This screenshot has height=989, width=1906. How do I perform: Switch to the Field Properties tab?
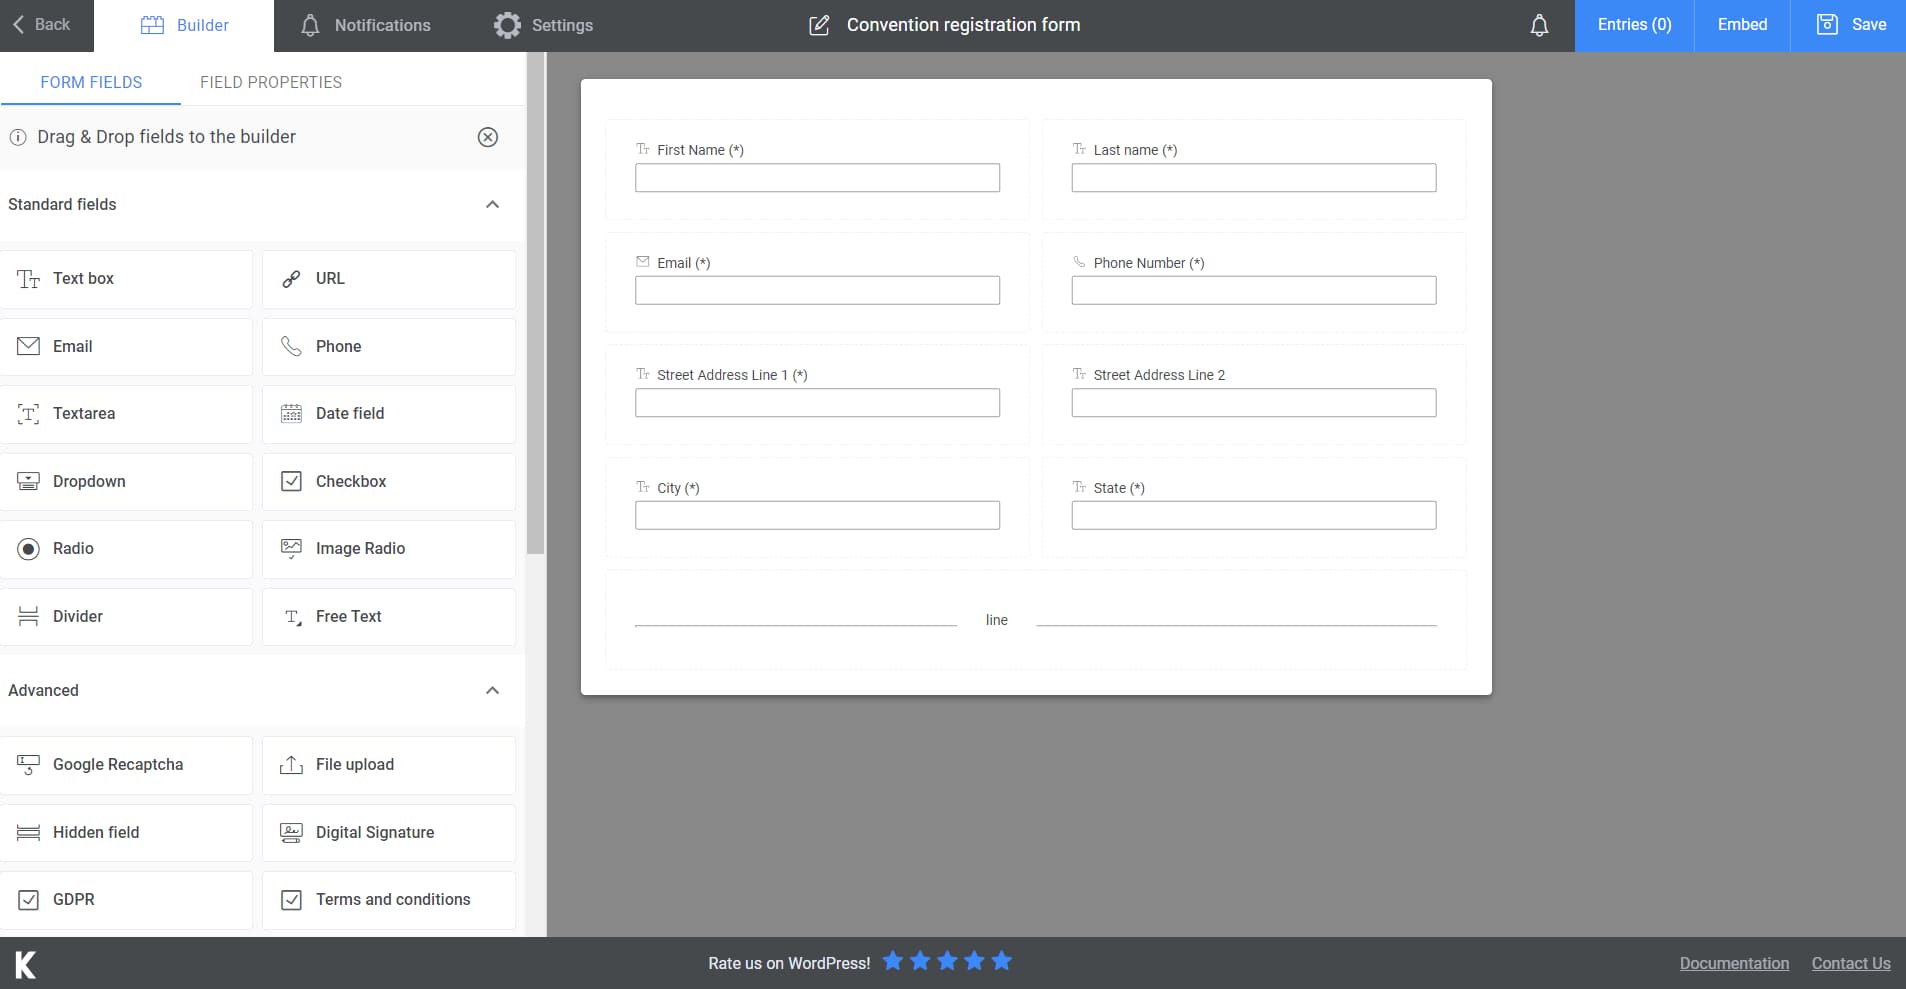pyautogui.click(x=271, y=82)
